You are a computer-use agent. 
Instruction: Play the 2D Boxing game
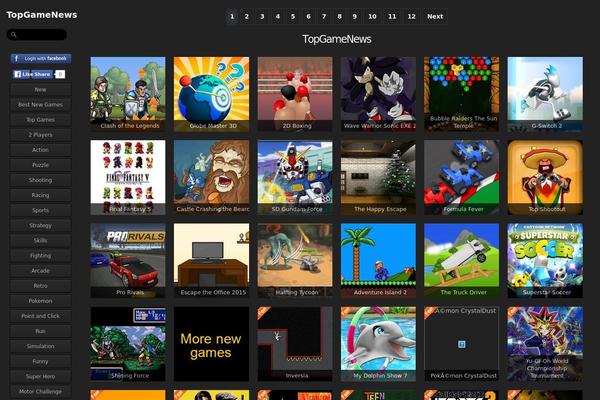pos(295,94)
